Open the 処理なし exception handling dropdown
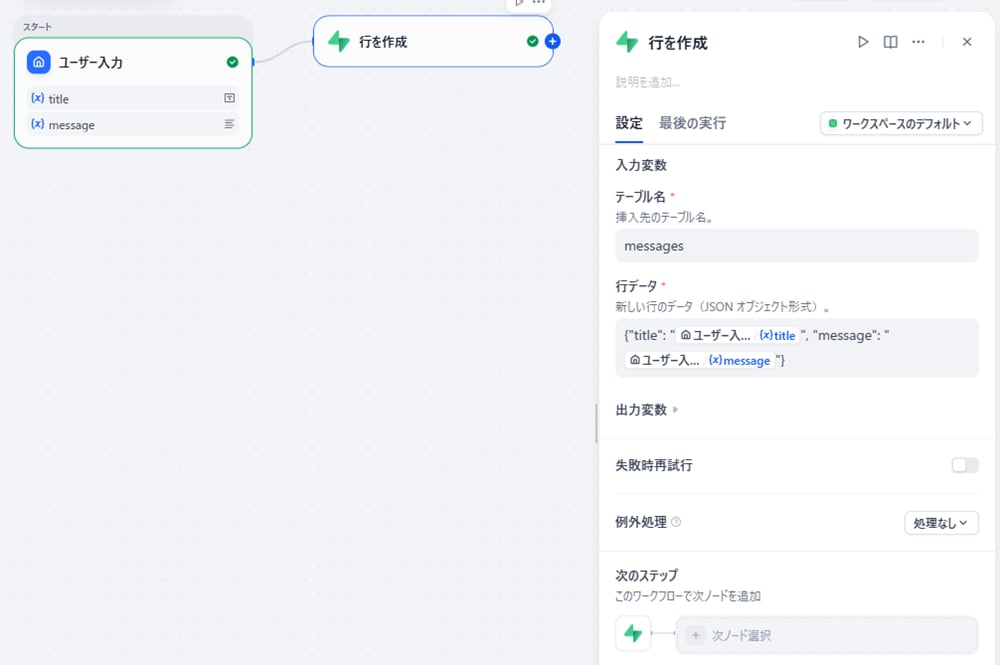The height and width of the screenshot is (665, 1000). click(940, 523)
